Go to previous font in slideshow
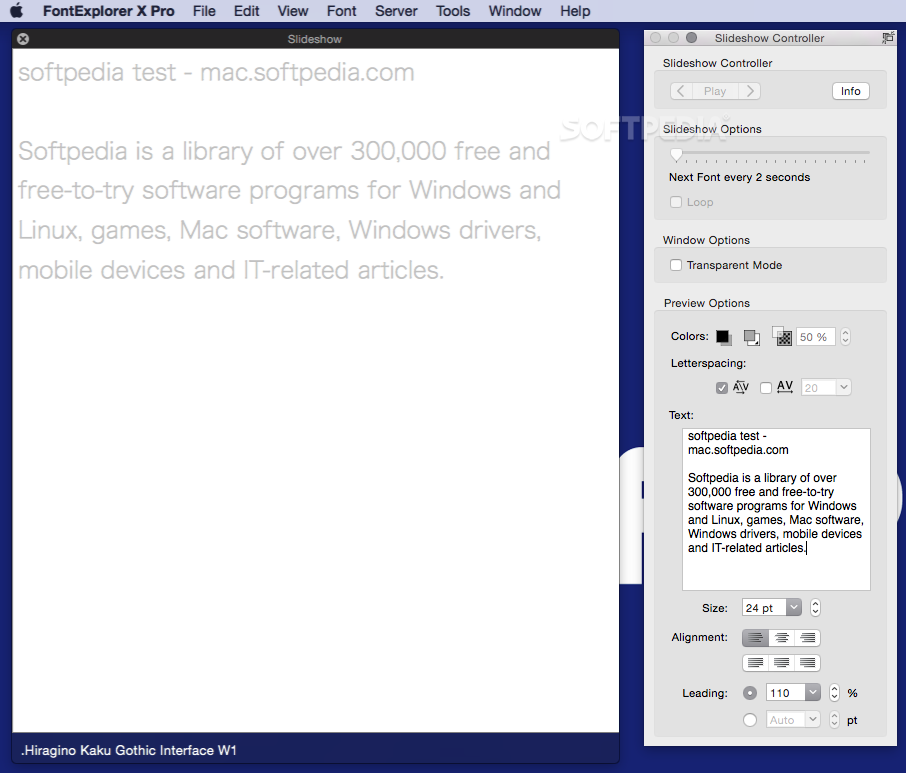The image size is (906, 773). (x=681, y=91)
